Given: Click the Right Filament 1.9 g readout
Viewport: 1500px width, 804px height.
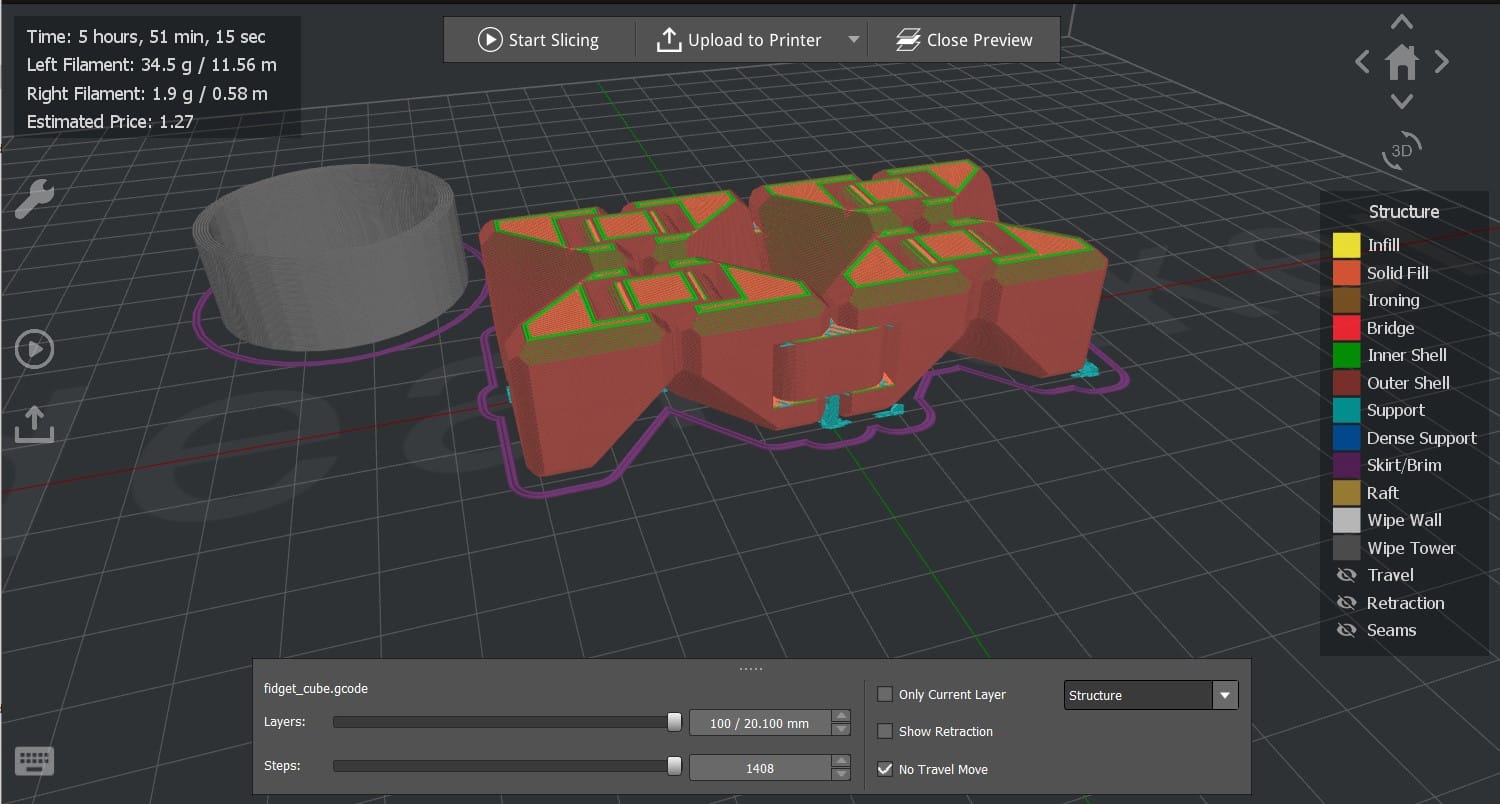Looking at the screenshot, I should click(147, 93).
